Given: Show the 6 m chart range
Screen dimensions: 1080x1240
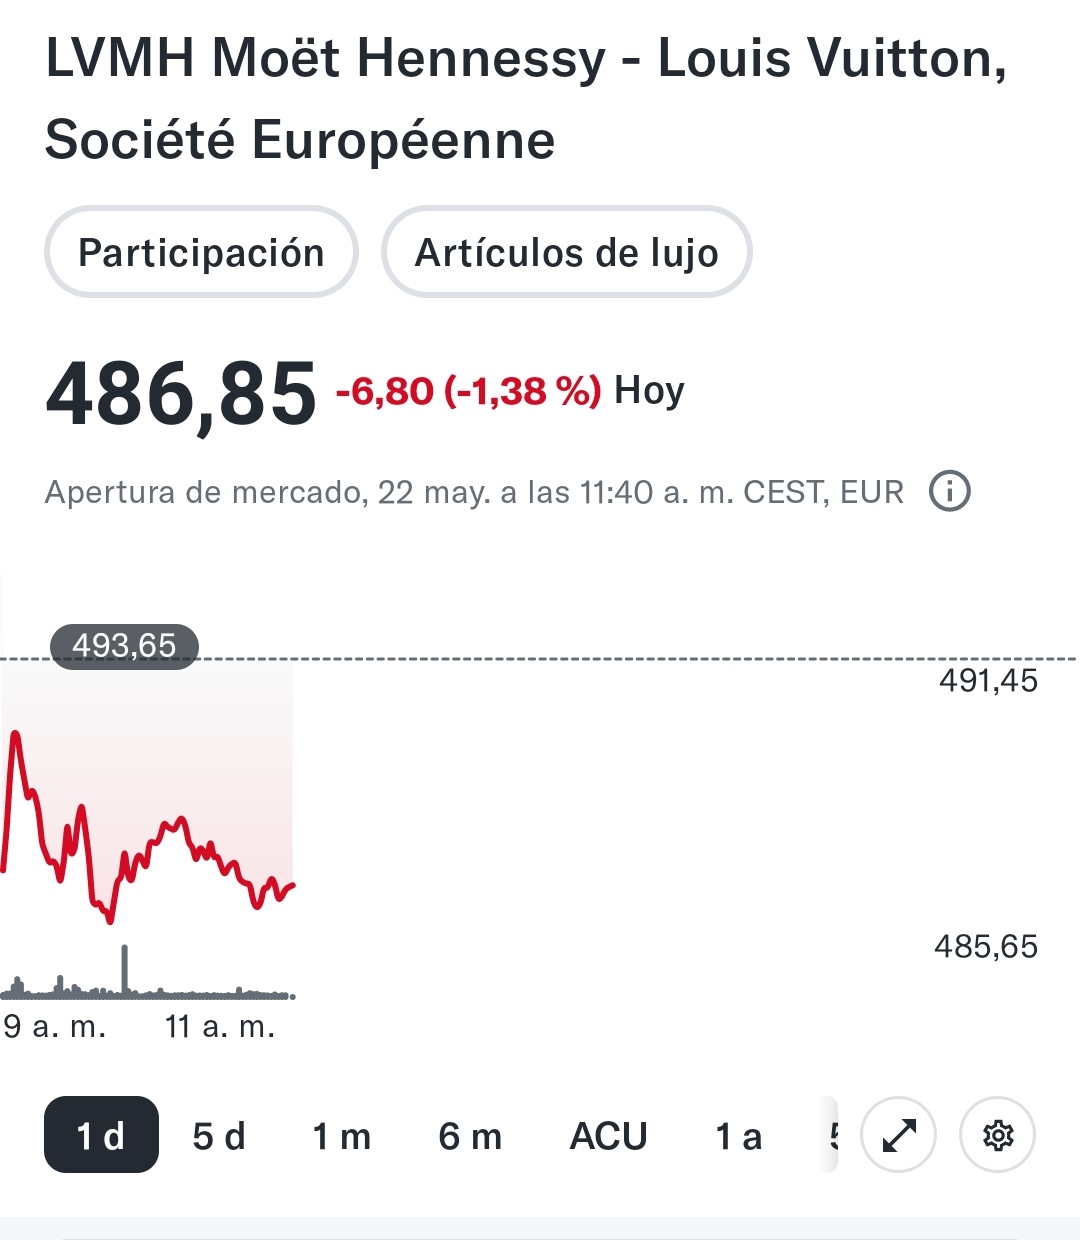Looking at the screenshot, I should coord(470,1136).
